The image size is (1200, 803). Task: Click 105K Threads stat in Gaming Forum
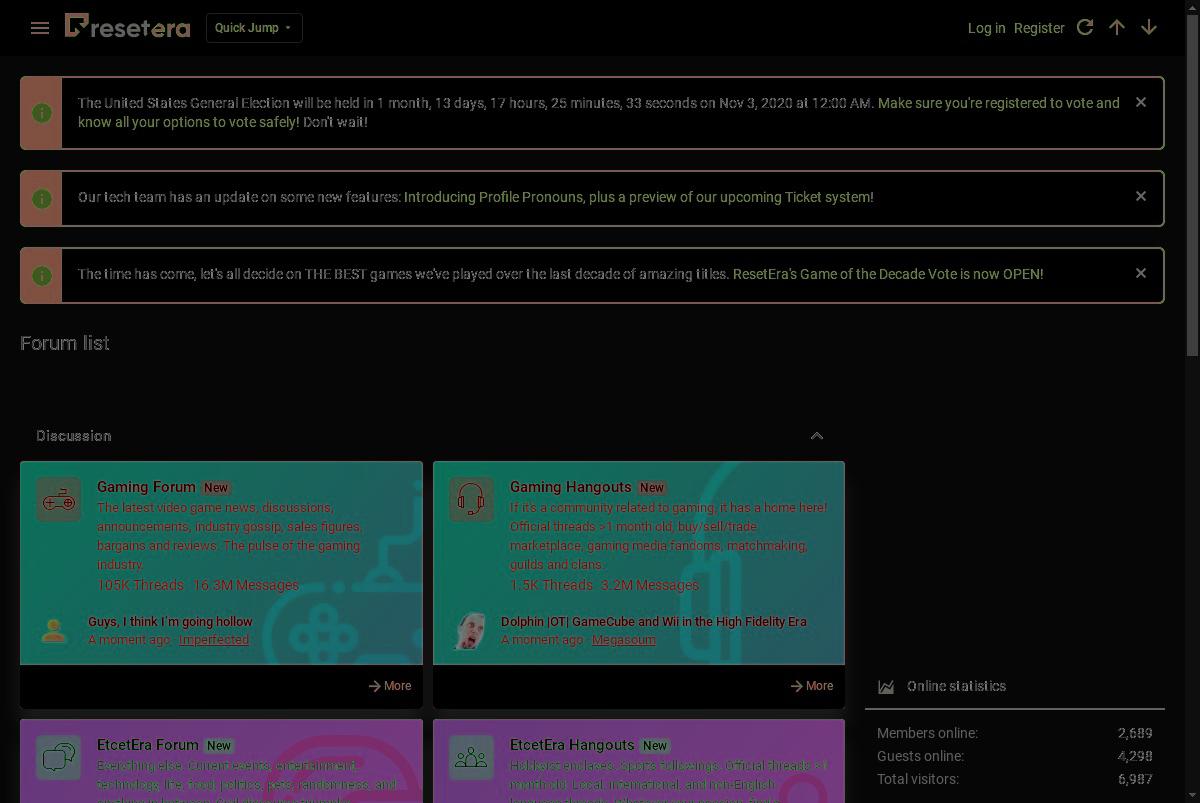click(x=140, y=585)
